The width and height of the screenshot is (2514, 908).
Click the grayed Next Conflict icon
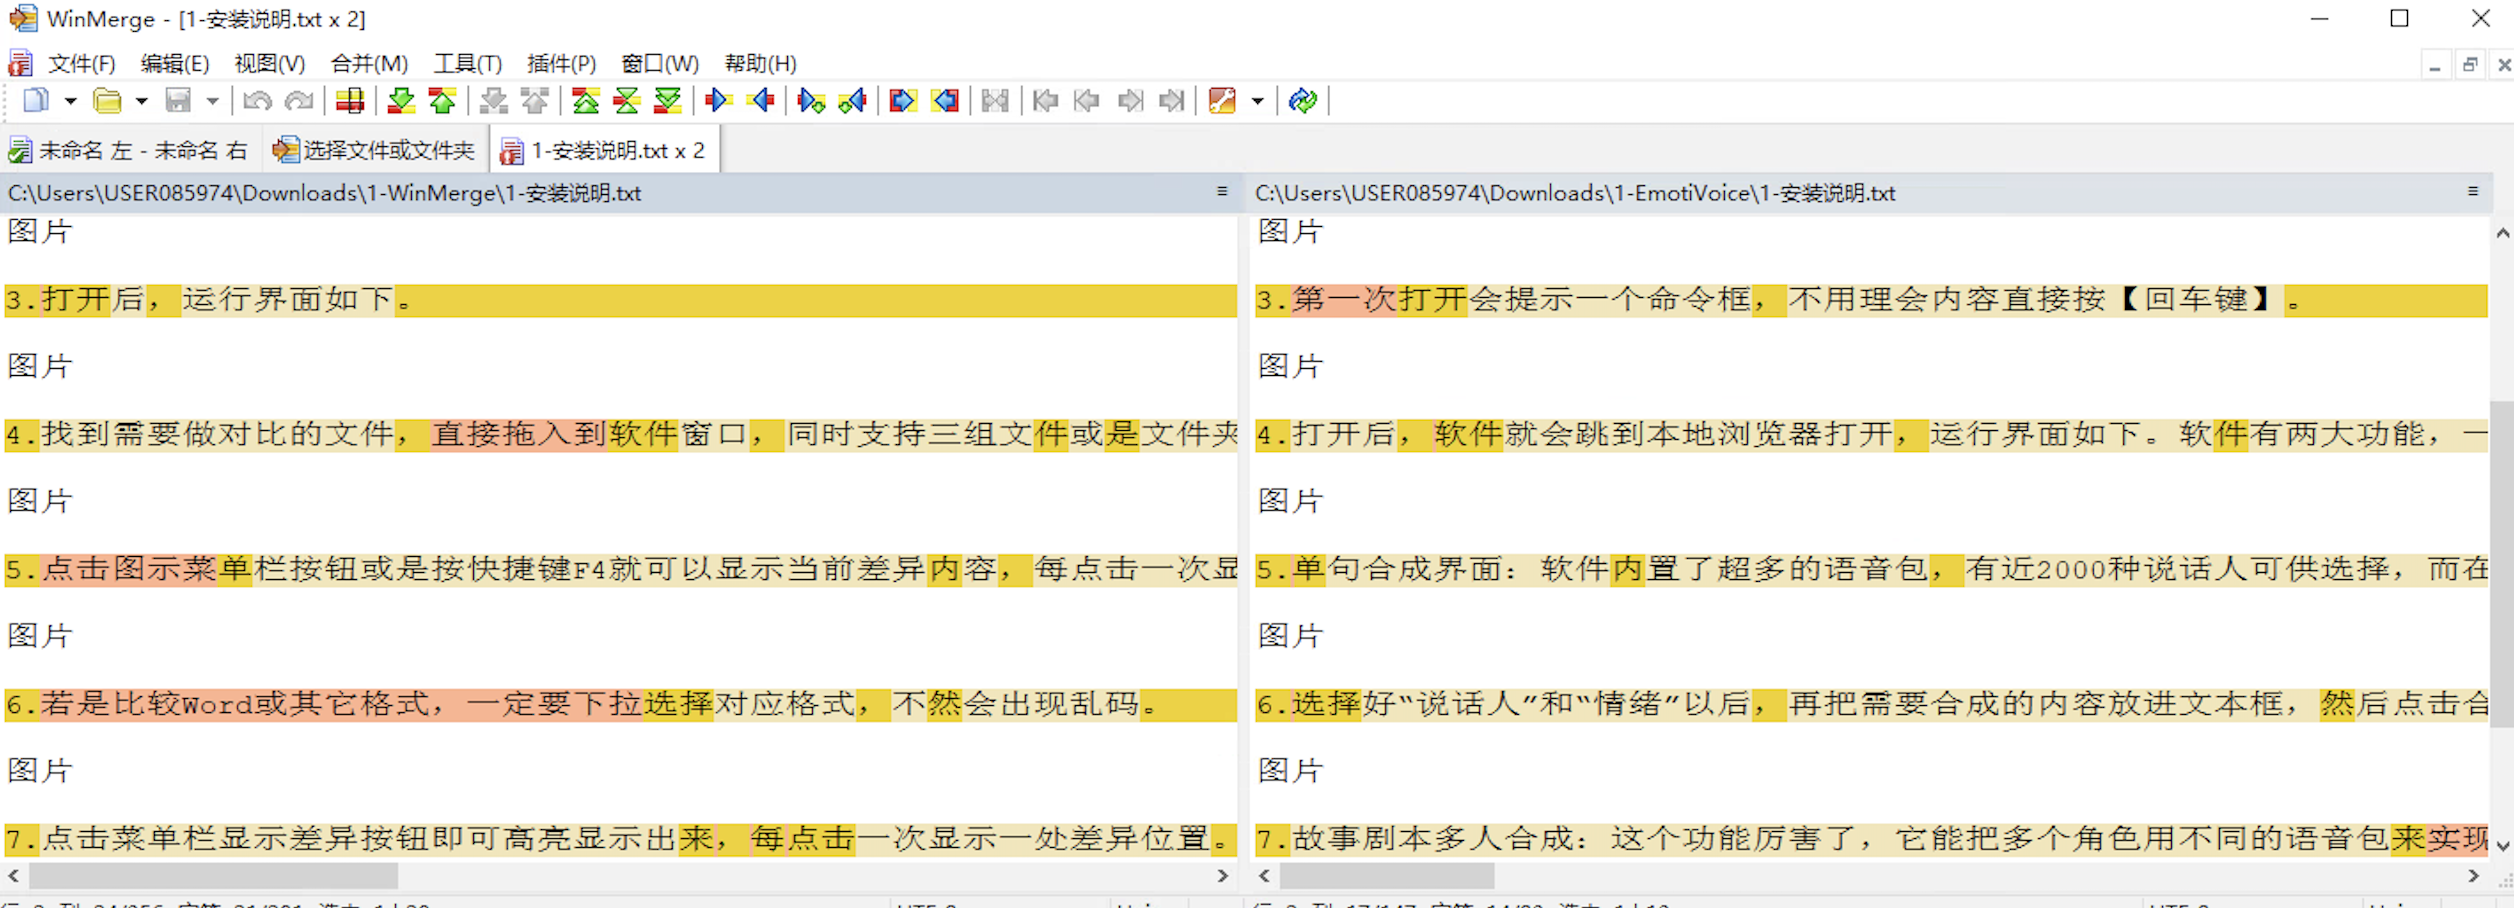point(493,100)
